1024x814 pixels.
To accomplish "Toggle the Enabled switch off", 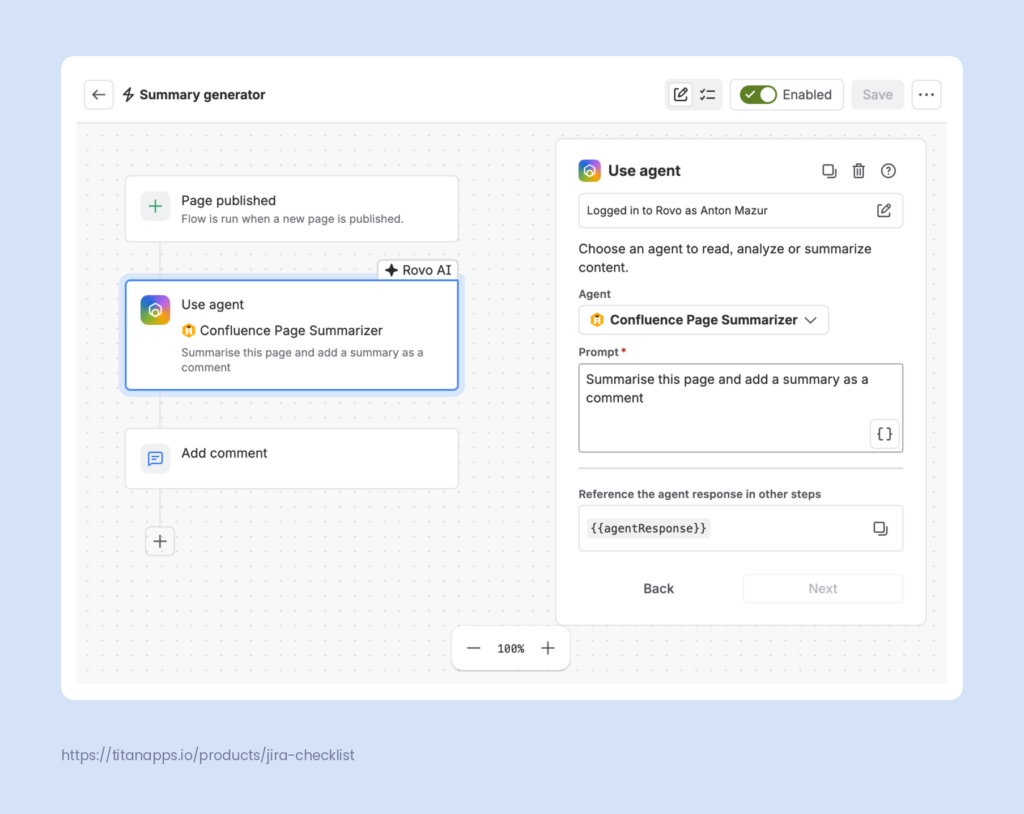I will (758, 95).
